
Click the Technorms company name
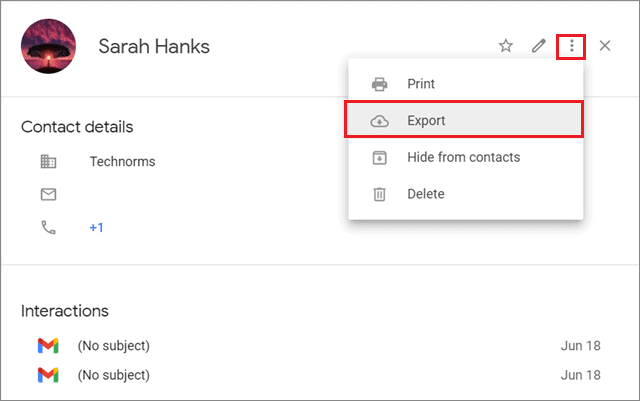click(x=122, y=162)
